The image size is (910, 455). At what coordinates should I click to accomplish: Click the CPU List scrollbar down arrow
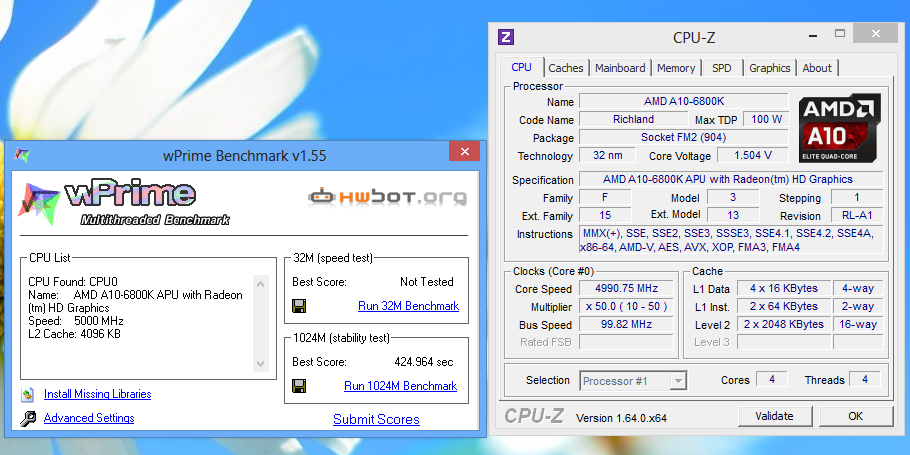(260, 364)
